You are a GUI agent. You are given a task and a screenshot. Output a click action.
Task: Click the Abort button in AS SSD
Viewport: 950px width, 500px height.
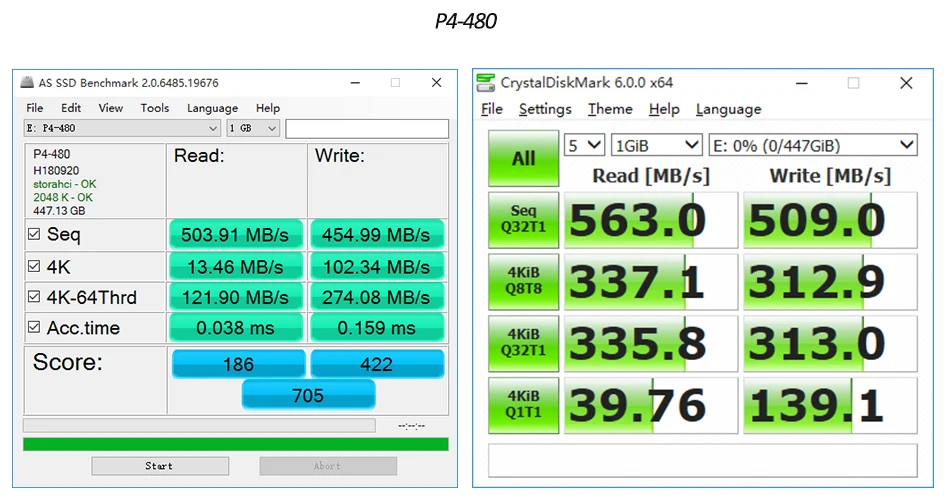[x=328, y=466]
